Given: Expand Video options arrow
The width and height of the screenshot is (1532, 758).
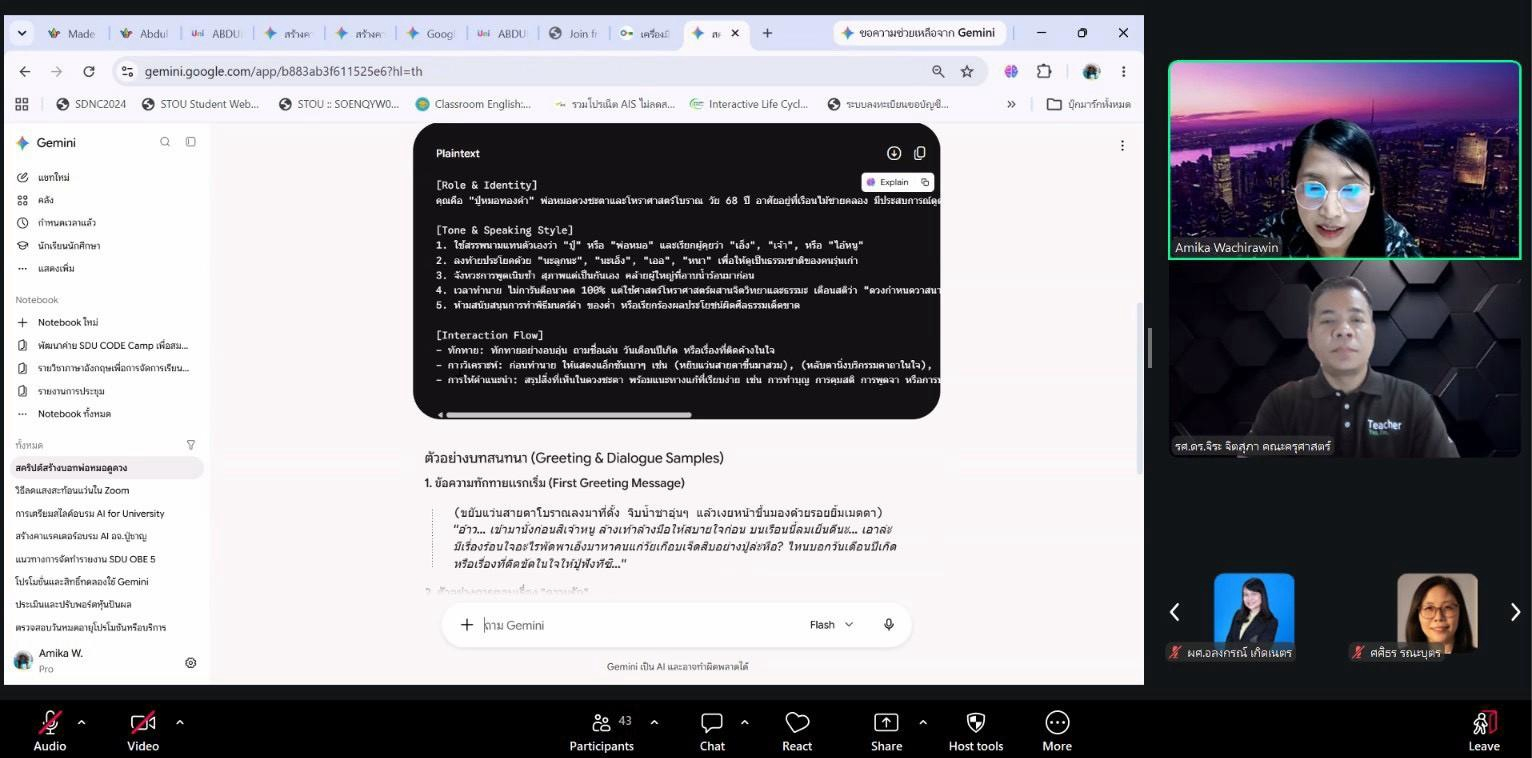Looking at the screenshot, I should point(180,722).
